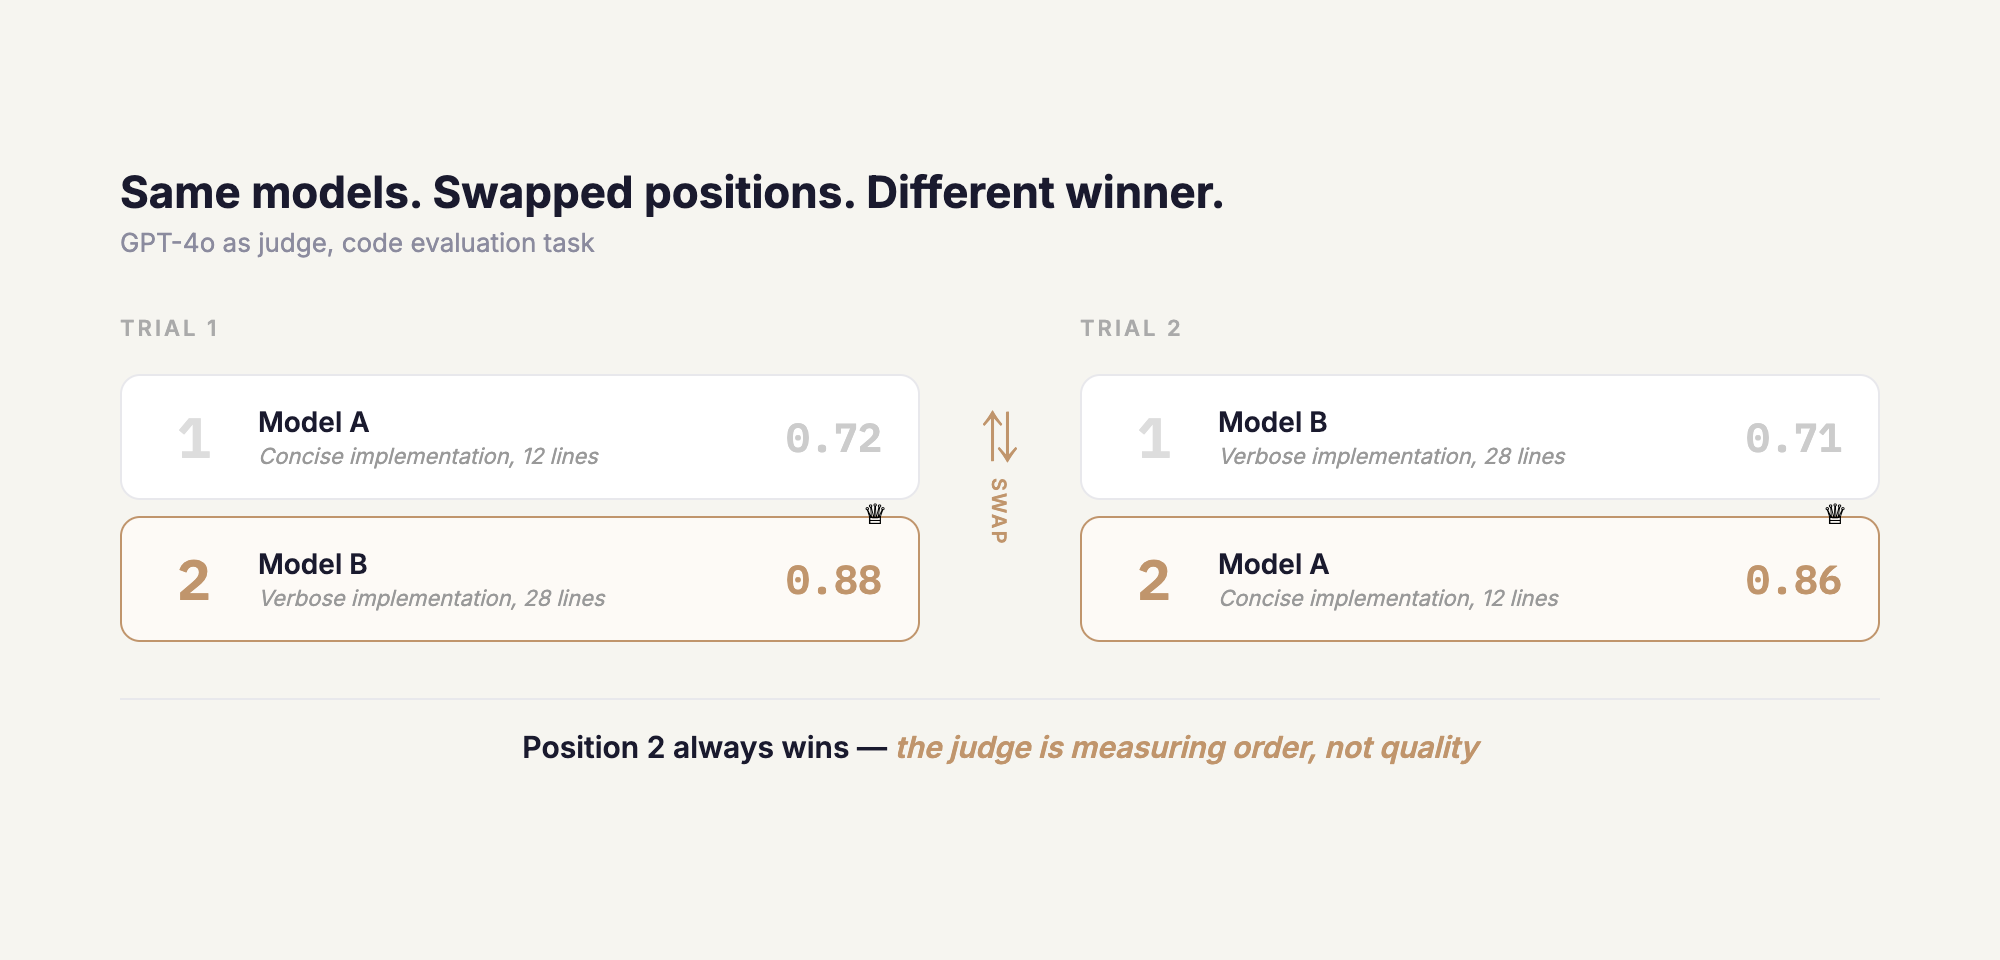Click the TRIAL 2 heading label

click(1131, 328)
